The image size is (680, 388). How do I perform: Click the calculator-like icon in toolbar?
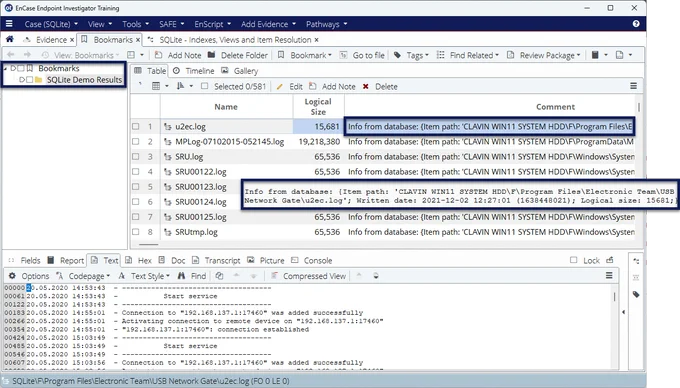pos(595,55)
